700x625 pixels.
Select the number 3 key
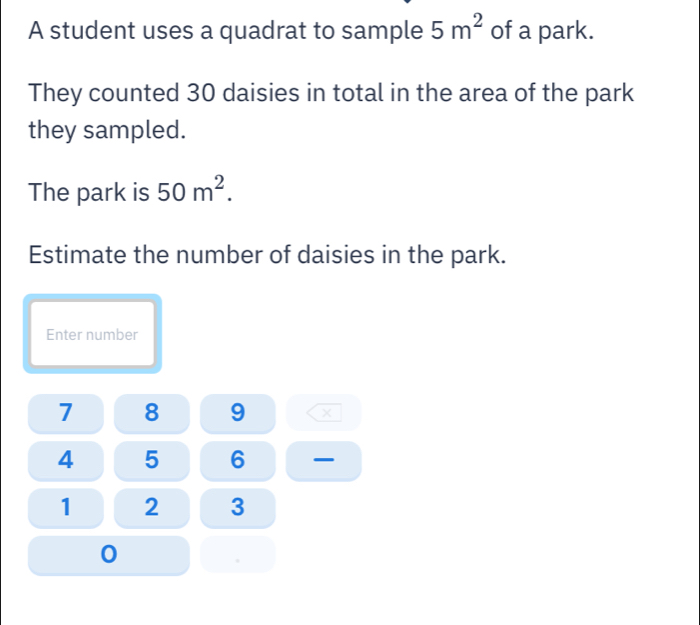coord(237,507)
